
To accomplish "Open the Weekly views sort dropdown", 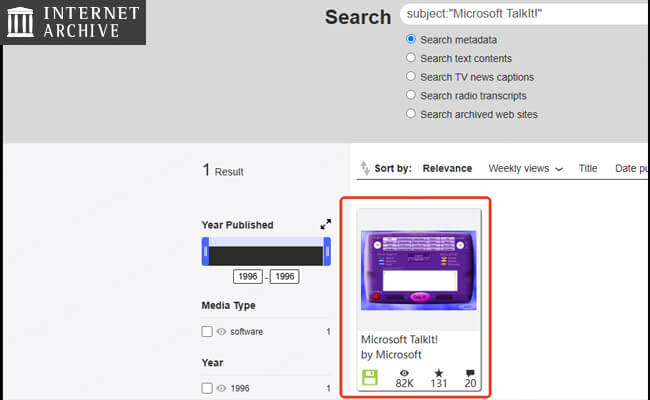I will point(525,168).
